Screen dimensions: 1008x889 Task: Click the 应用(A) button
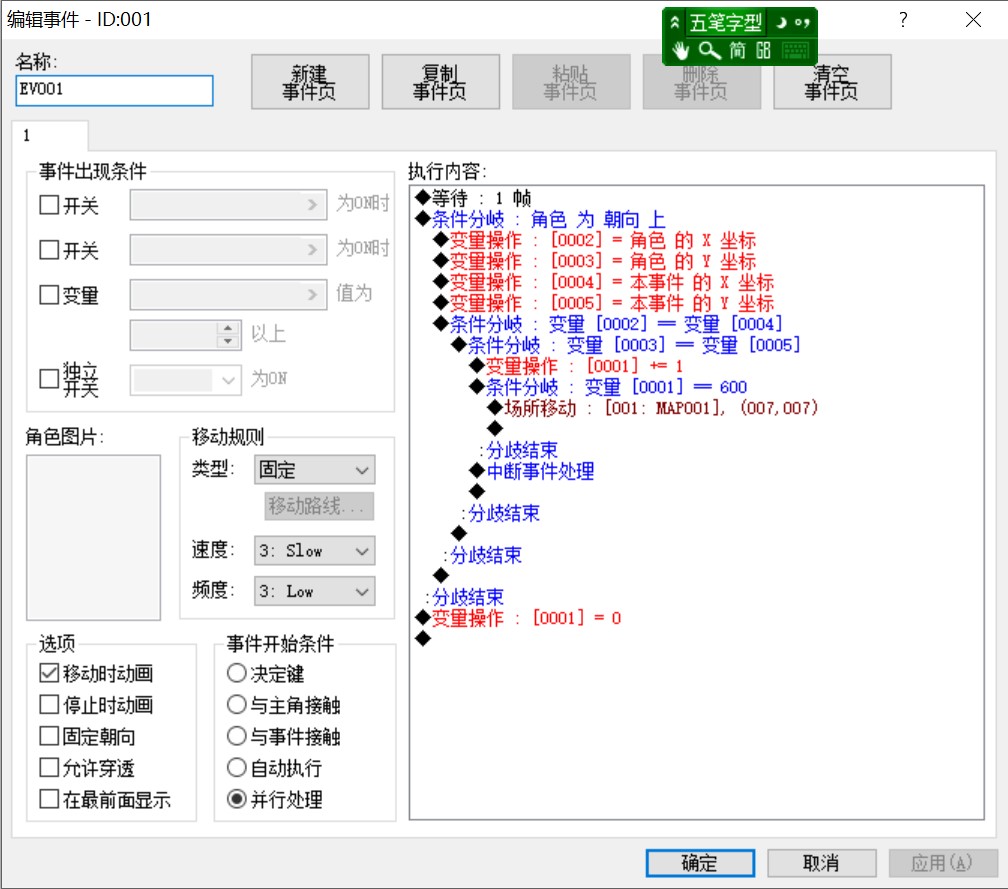coord(942,863)
